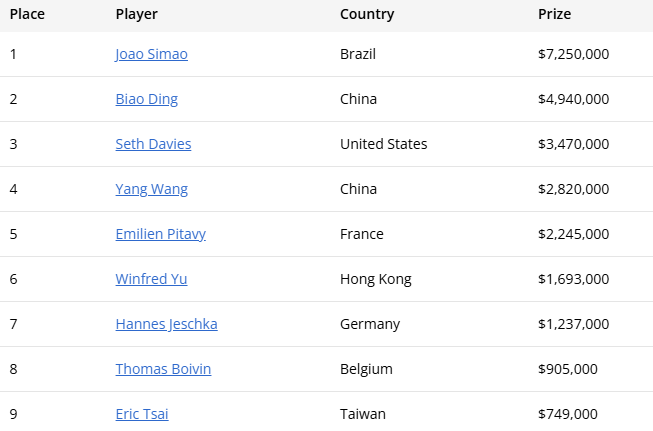653x431 pixels.
Task: Open the Winfred Yu link
Action: pos(151,279)
